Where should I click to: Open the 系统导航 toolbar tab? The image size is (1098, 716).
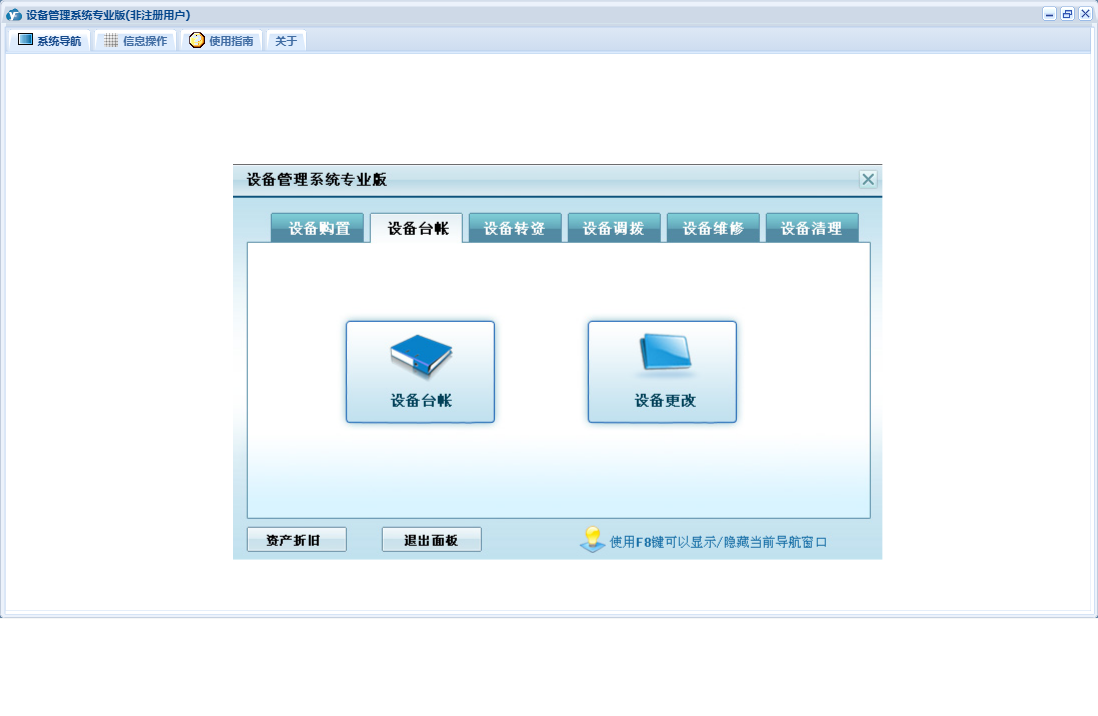(49, 41)
